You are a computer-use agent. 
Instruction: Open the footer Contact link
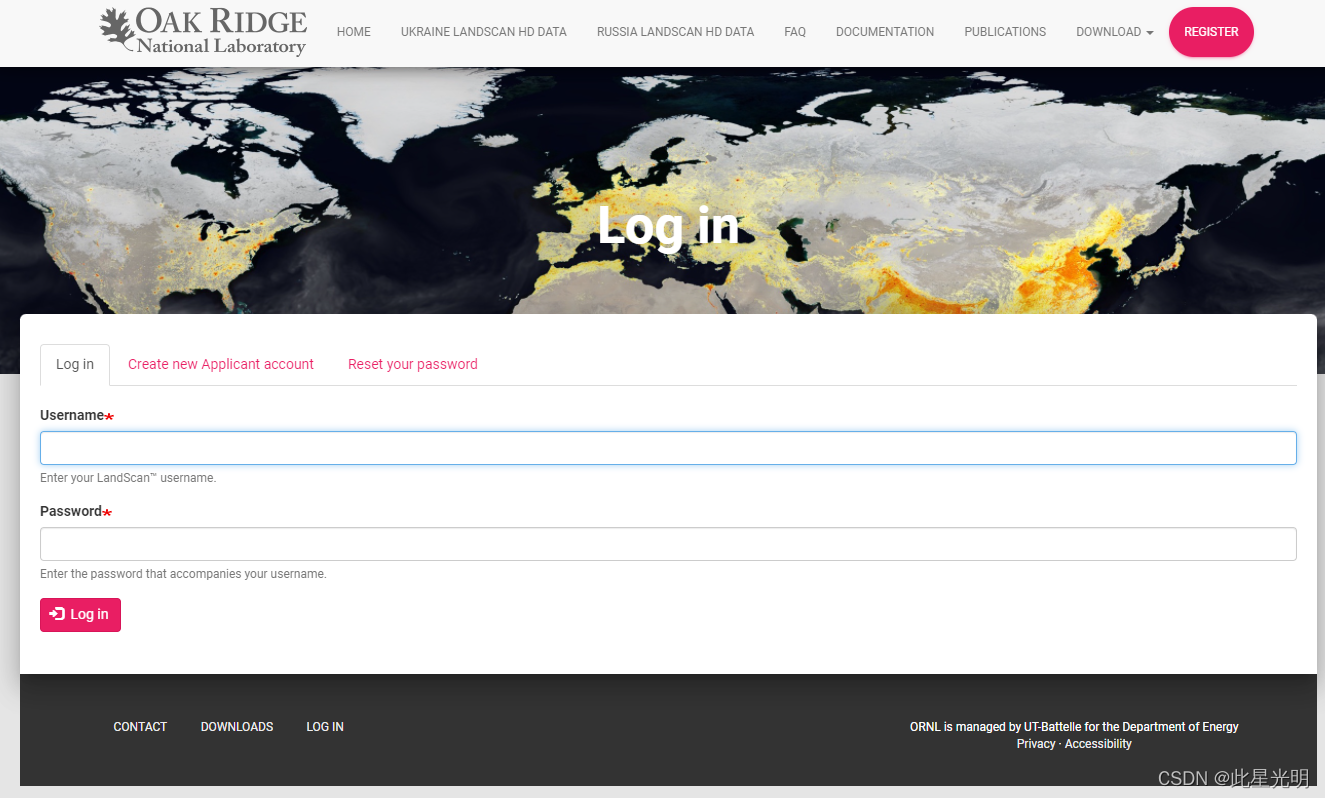pyautogui.click(x=140, y=727)
